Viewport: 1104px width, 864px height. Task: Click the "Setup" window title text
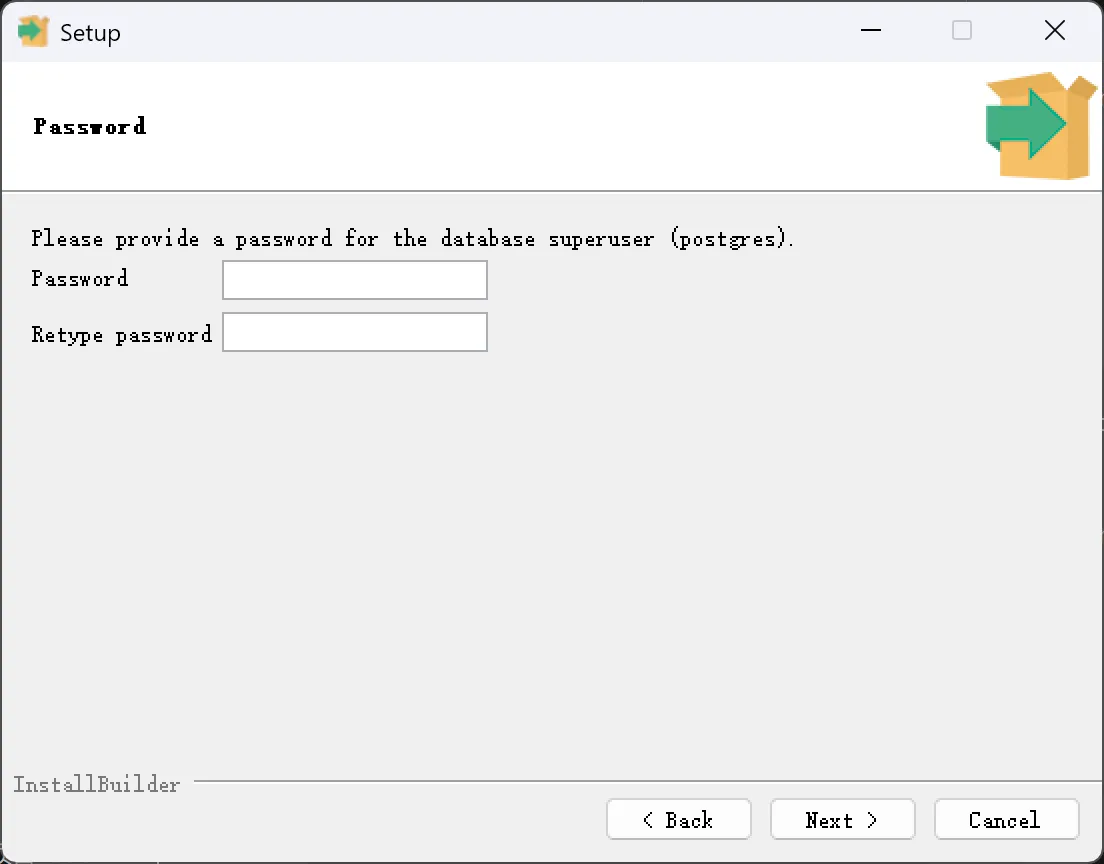click(90, 32)
